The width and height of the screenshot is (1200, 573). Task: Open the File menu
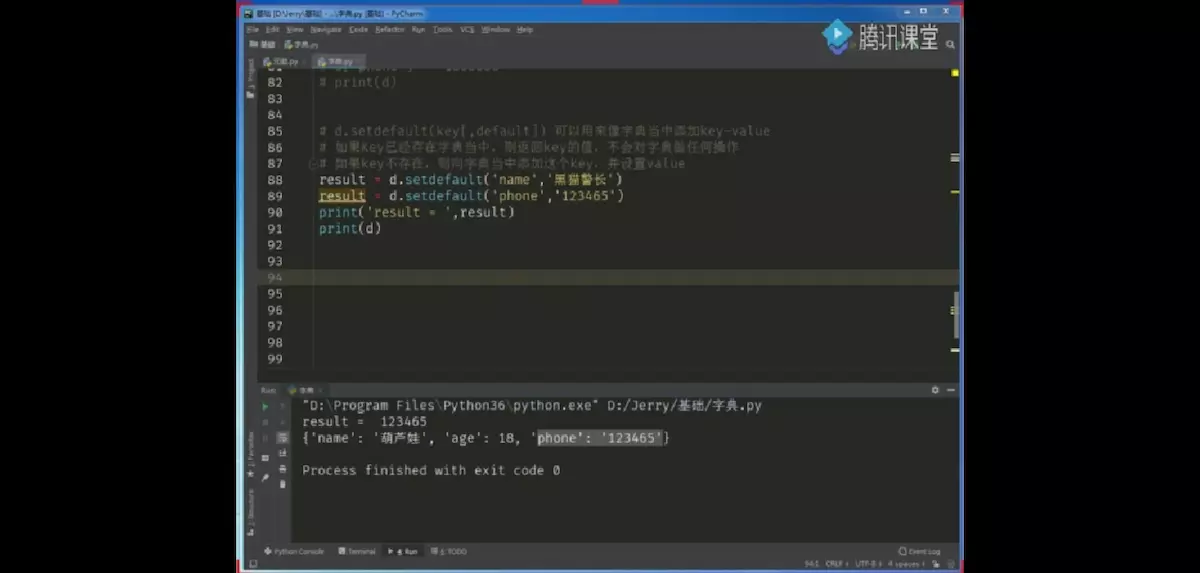252,30
